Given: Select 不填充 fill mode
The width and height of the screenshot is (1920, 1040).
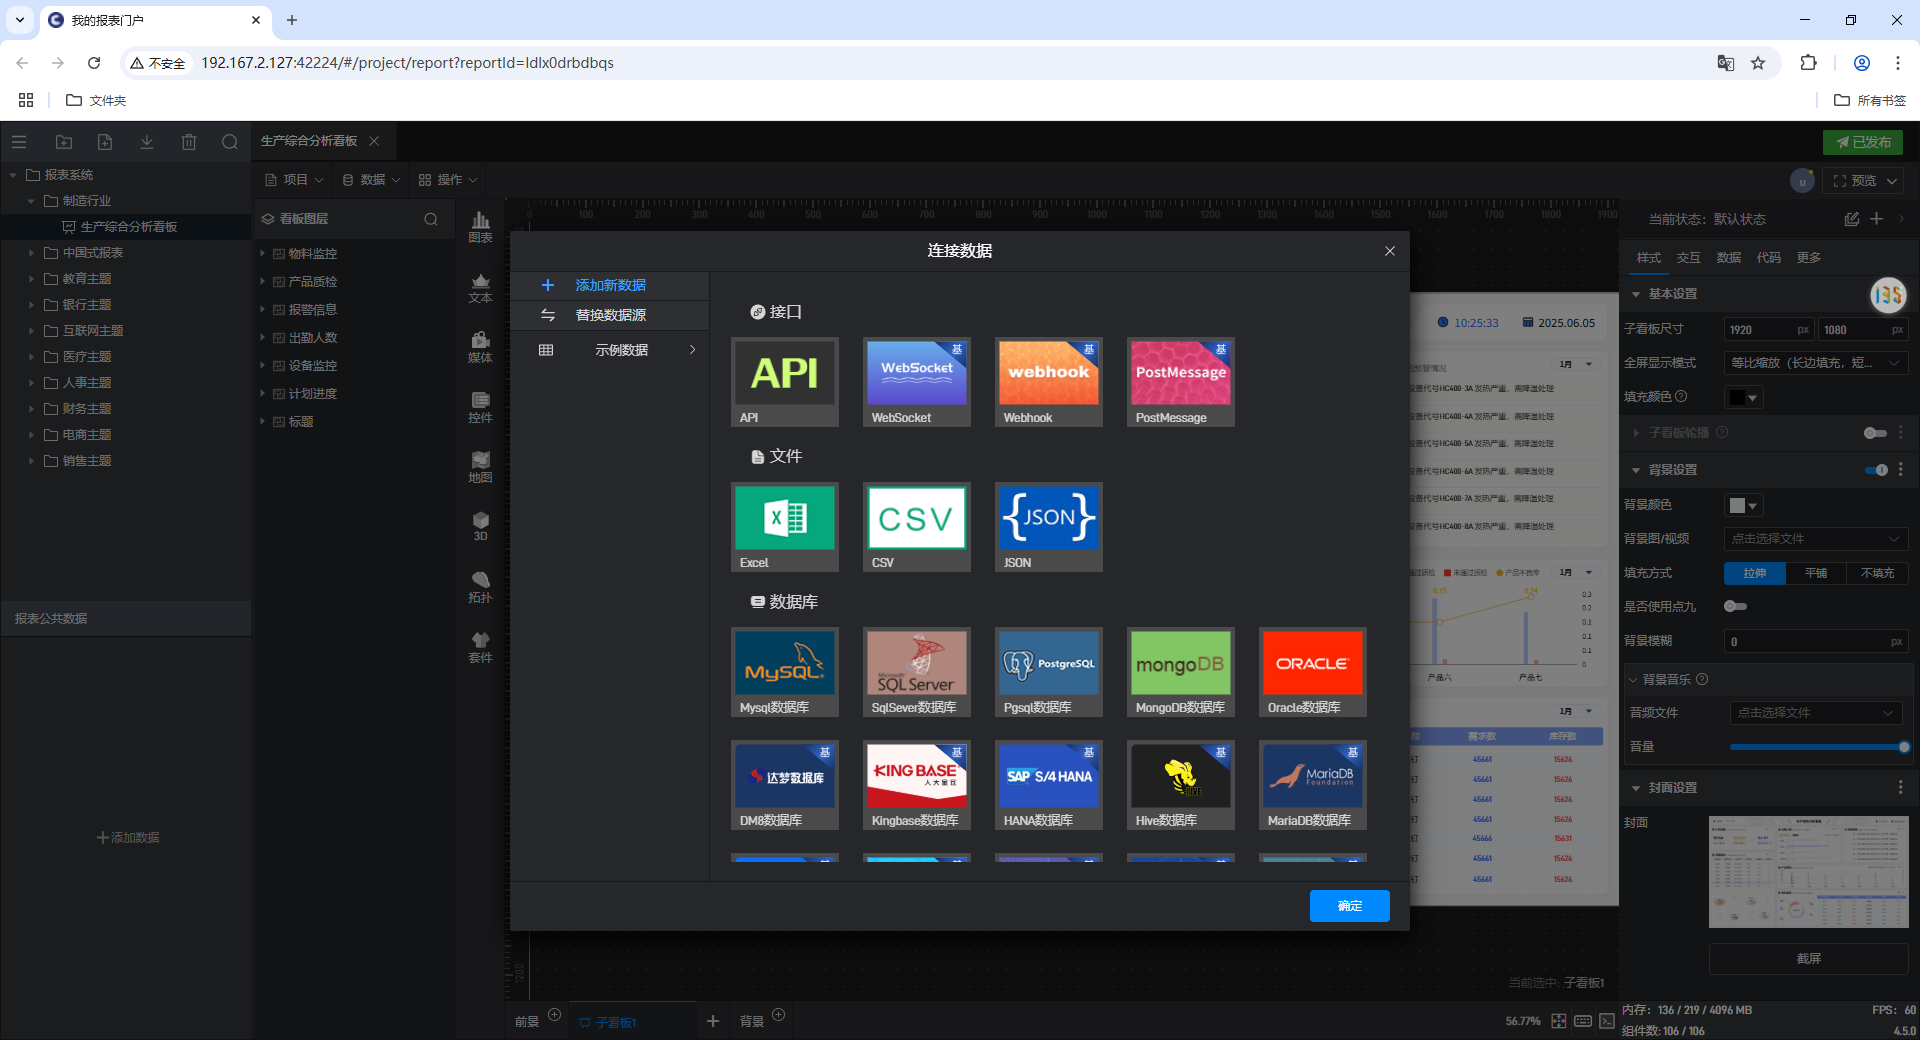Looking at the screenshot, I should click(x=1877, y=573).
